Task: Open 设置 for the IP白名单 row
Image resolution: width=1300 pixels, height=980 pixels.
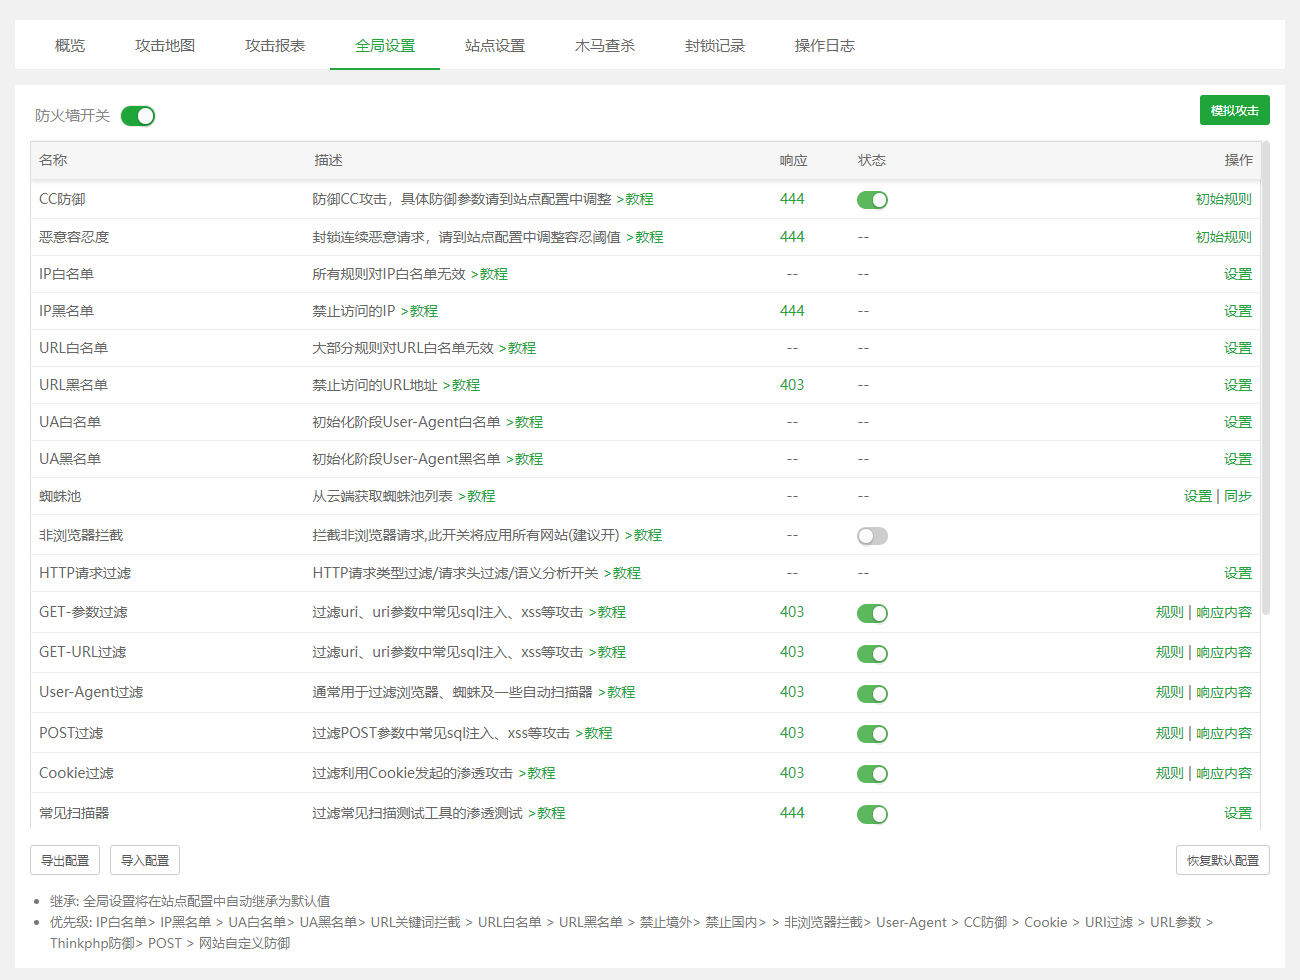Action: 1237,274
